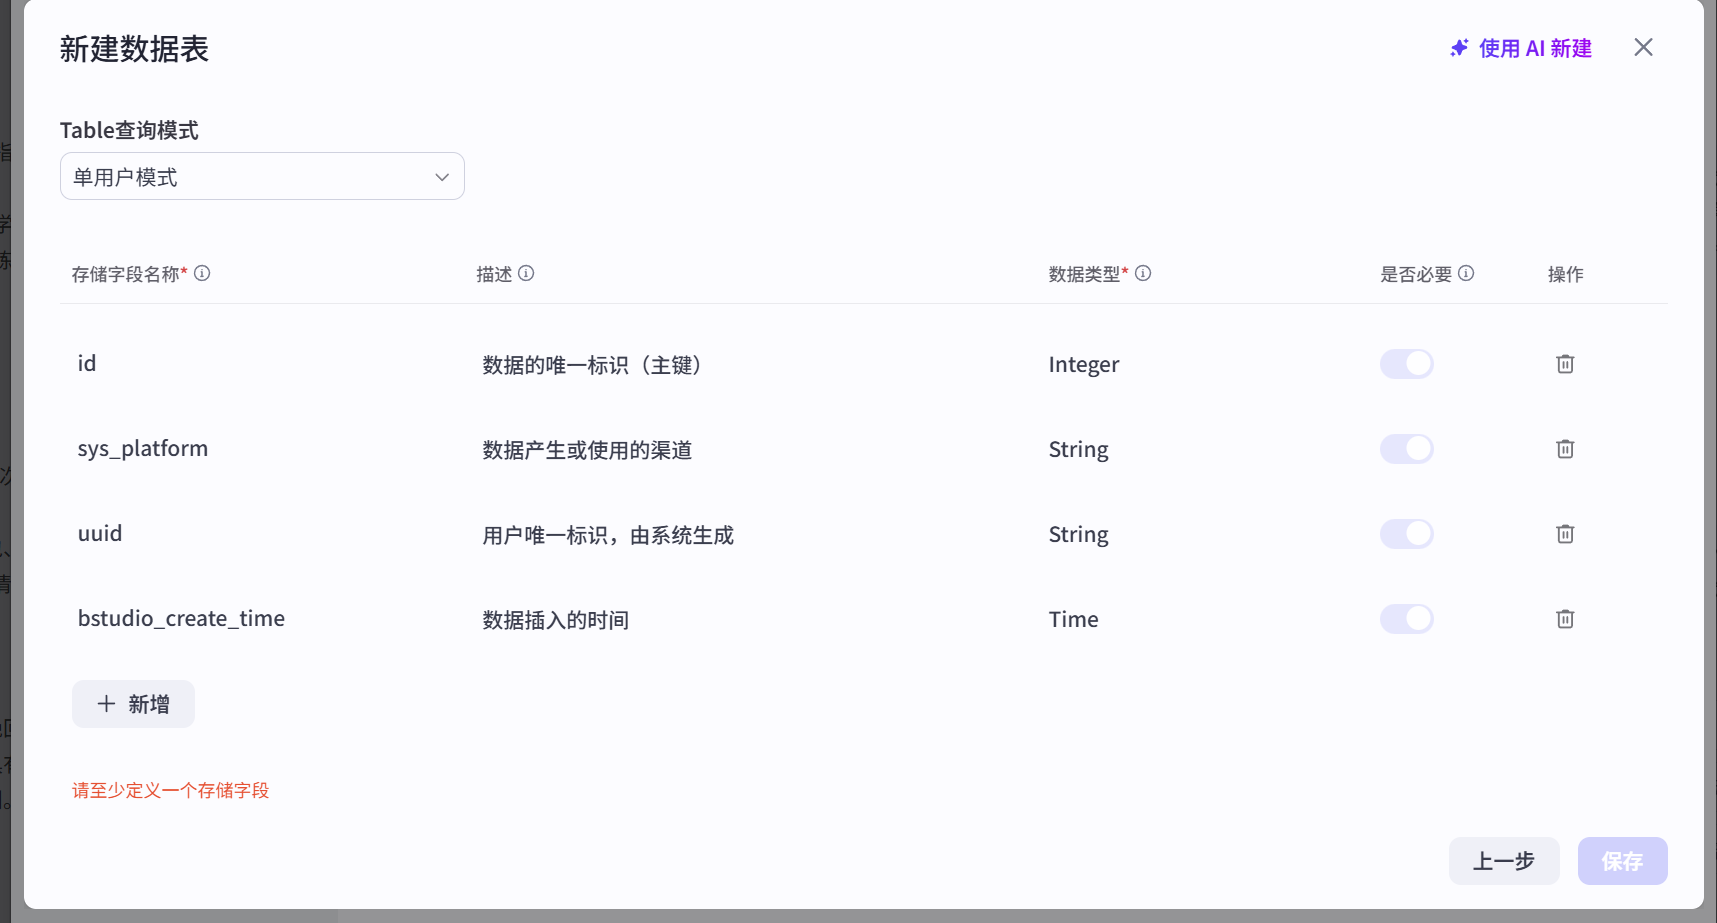Click the 保存 save button
Viewport: 1717px width, 923px height.
(x=1622, y=861)
